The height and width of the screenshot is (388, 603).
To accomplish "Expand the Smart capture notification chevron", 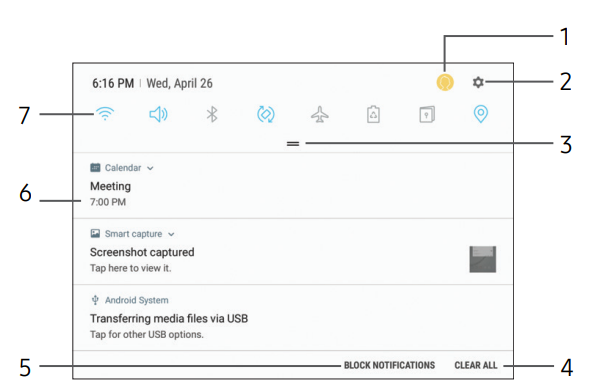I will [x=171, y=234].
